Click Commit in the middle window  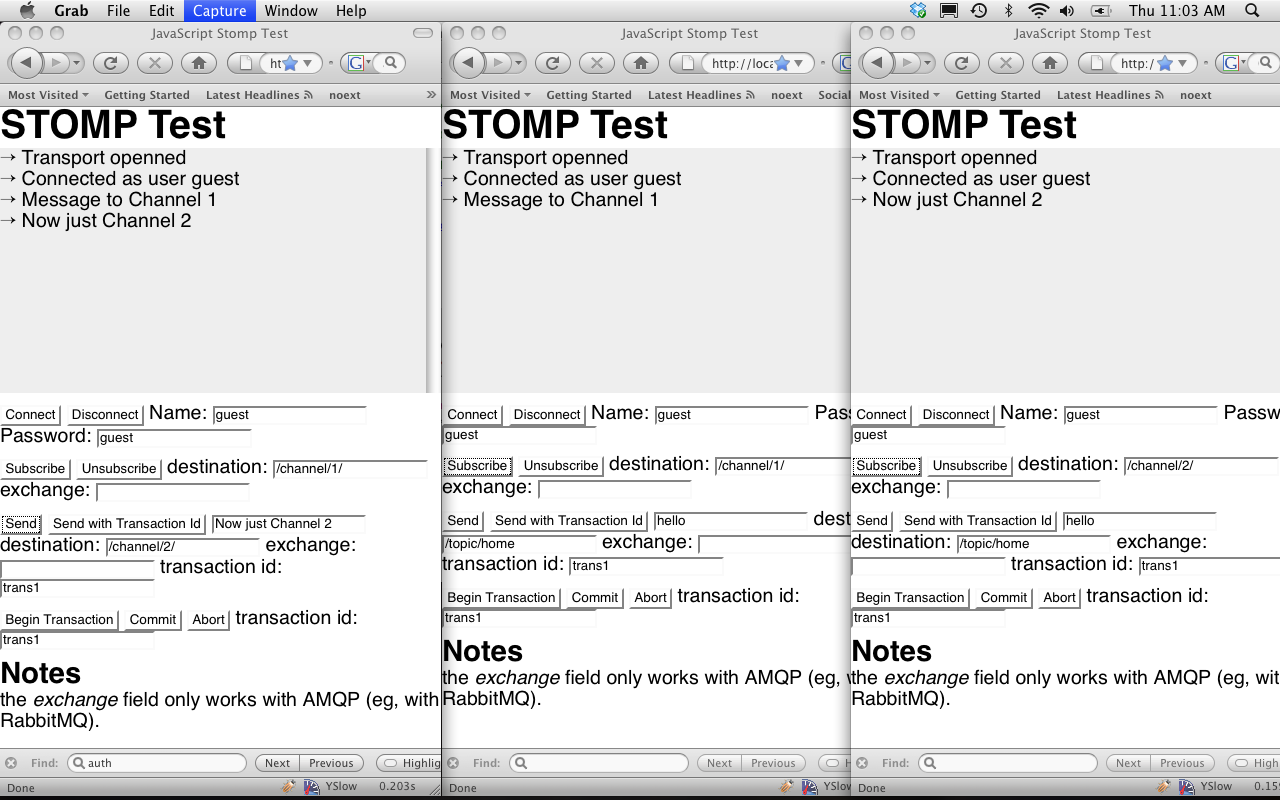point(595,597)
